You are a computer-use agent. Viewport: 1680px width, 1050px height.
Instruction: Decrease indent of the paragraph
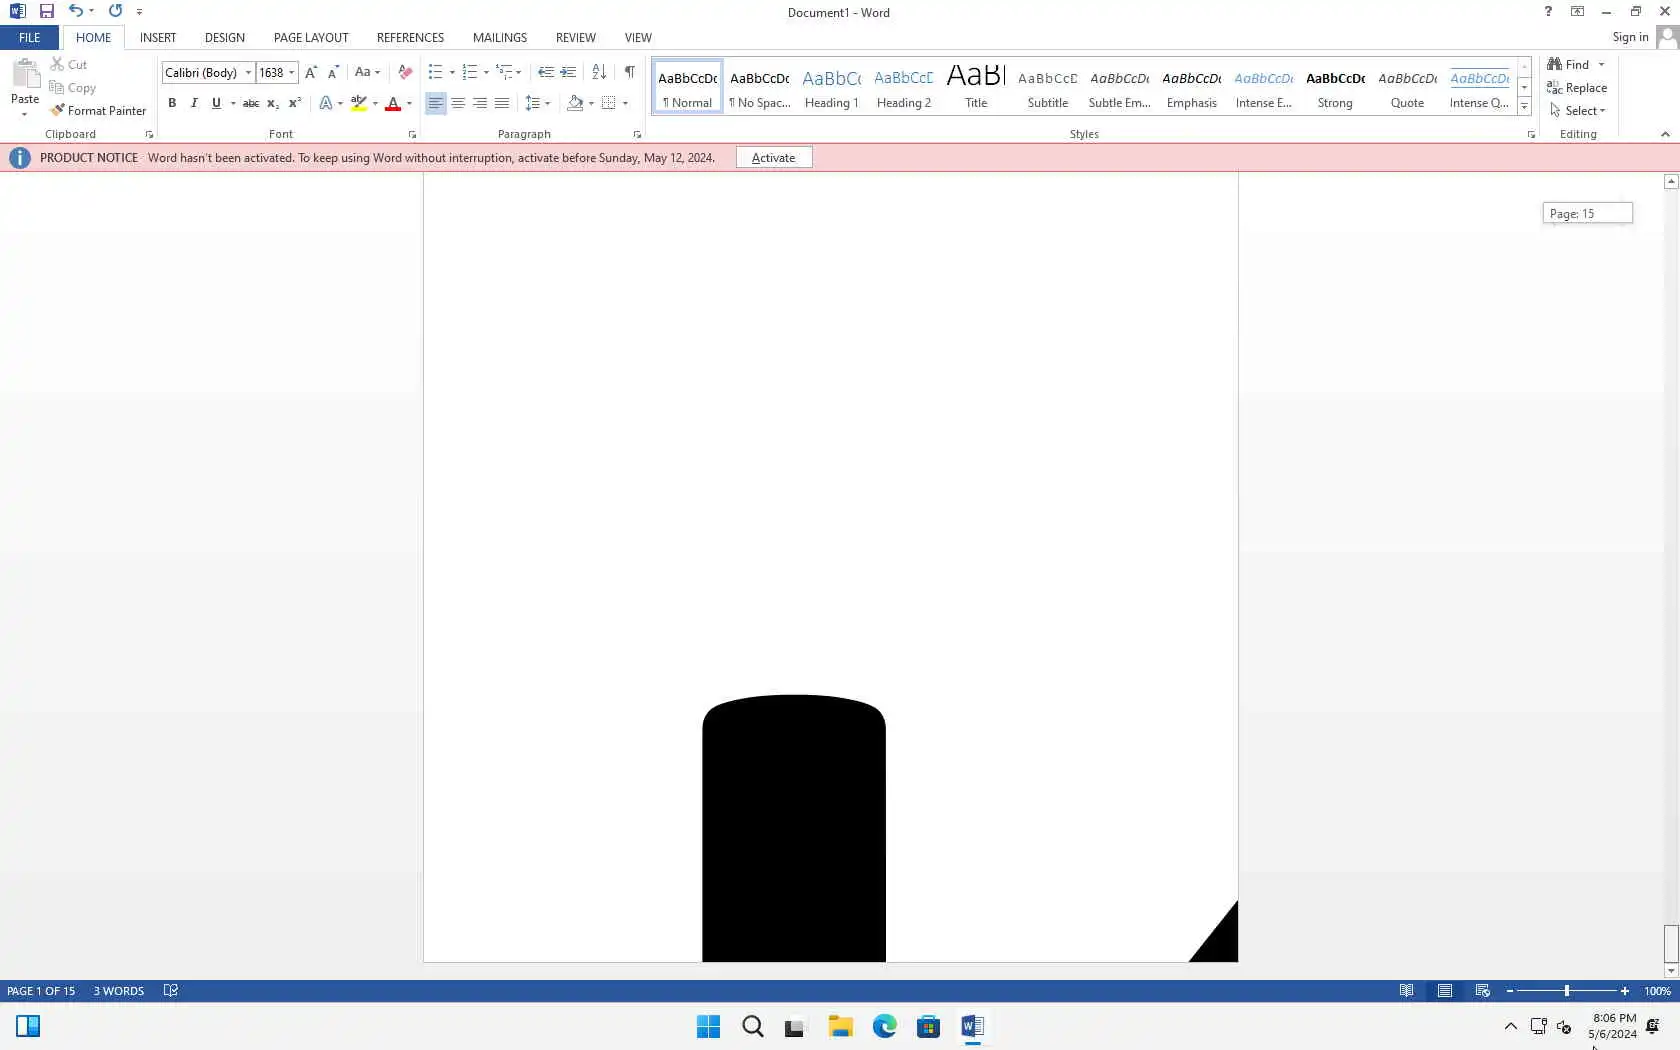click(x=545, y=72)
